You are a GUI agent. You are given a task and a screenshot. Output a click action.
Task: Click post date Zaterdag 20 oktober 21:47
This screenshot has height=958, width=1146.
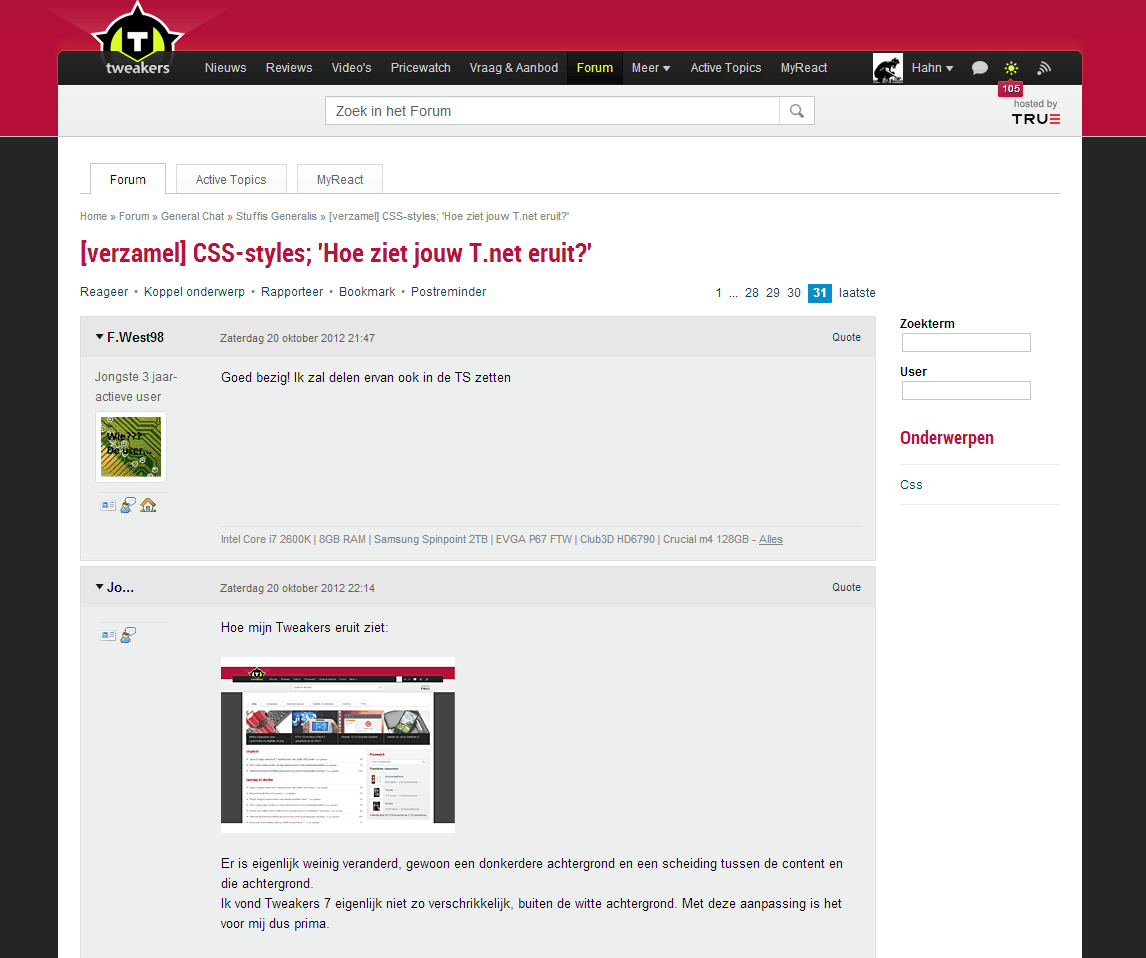coord(297,338)
